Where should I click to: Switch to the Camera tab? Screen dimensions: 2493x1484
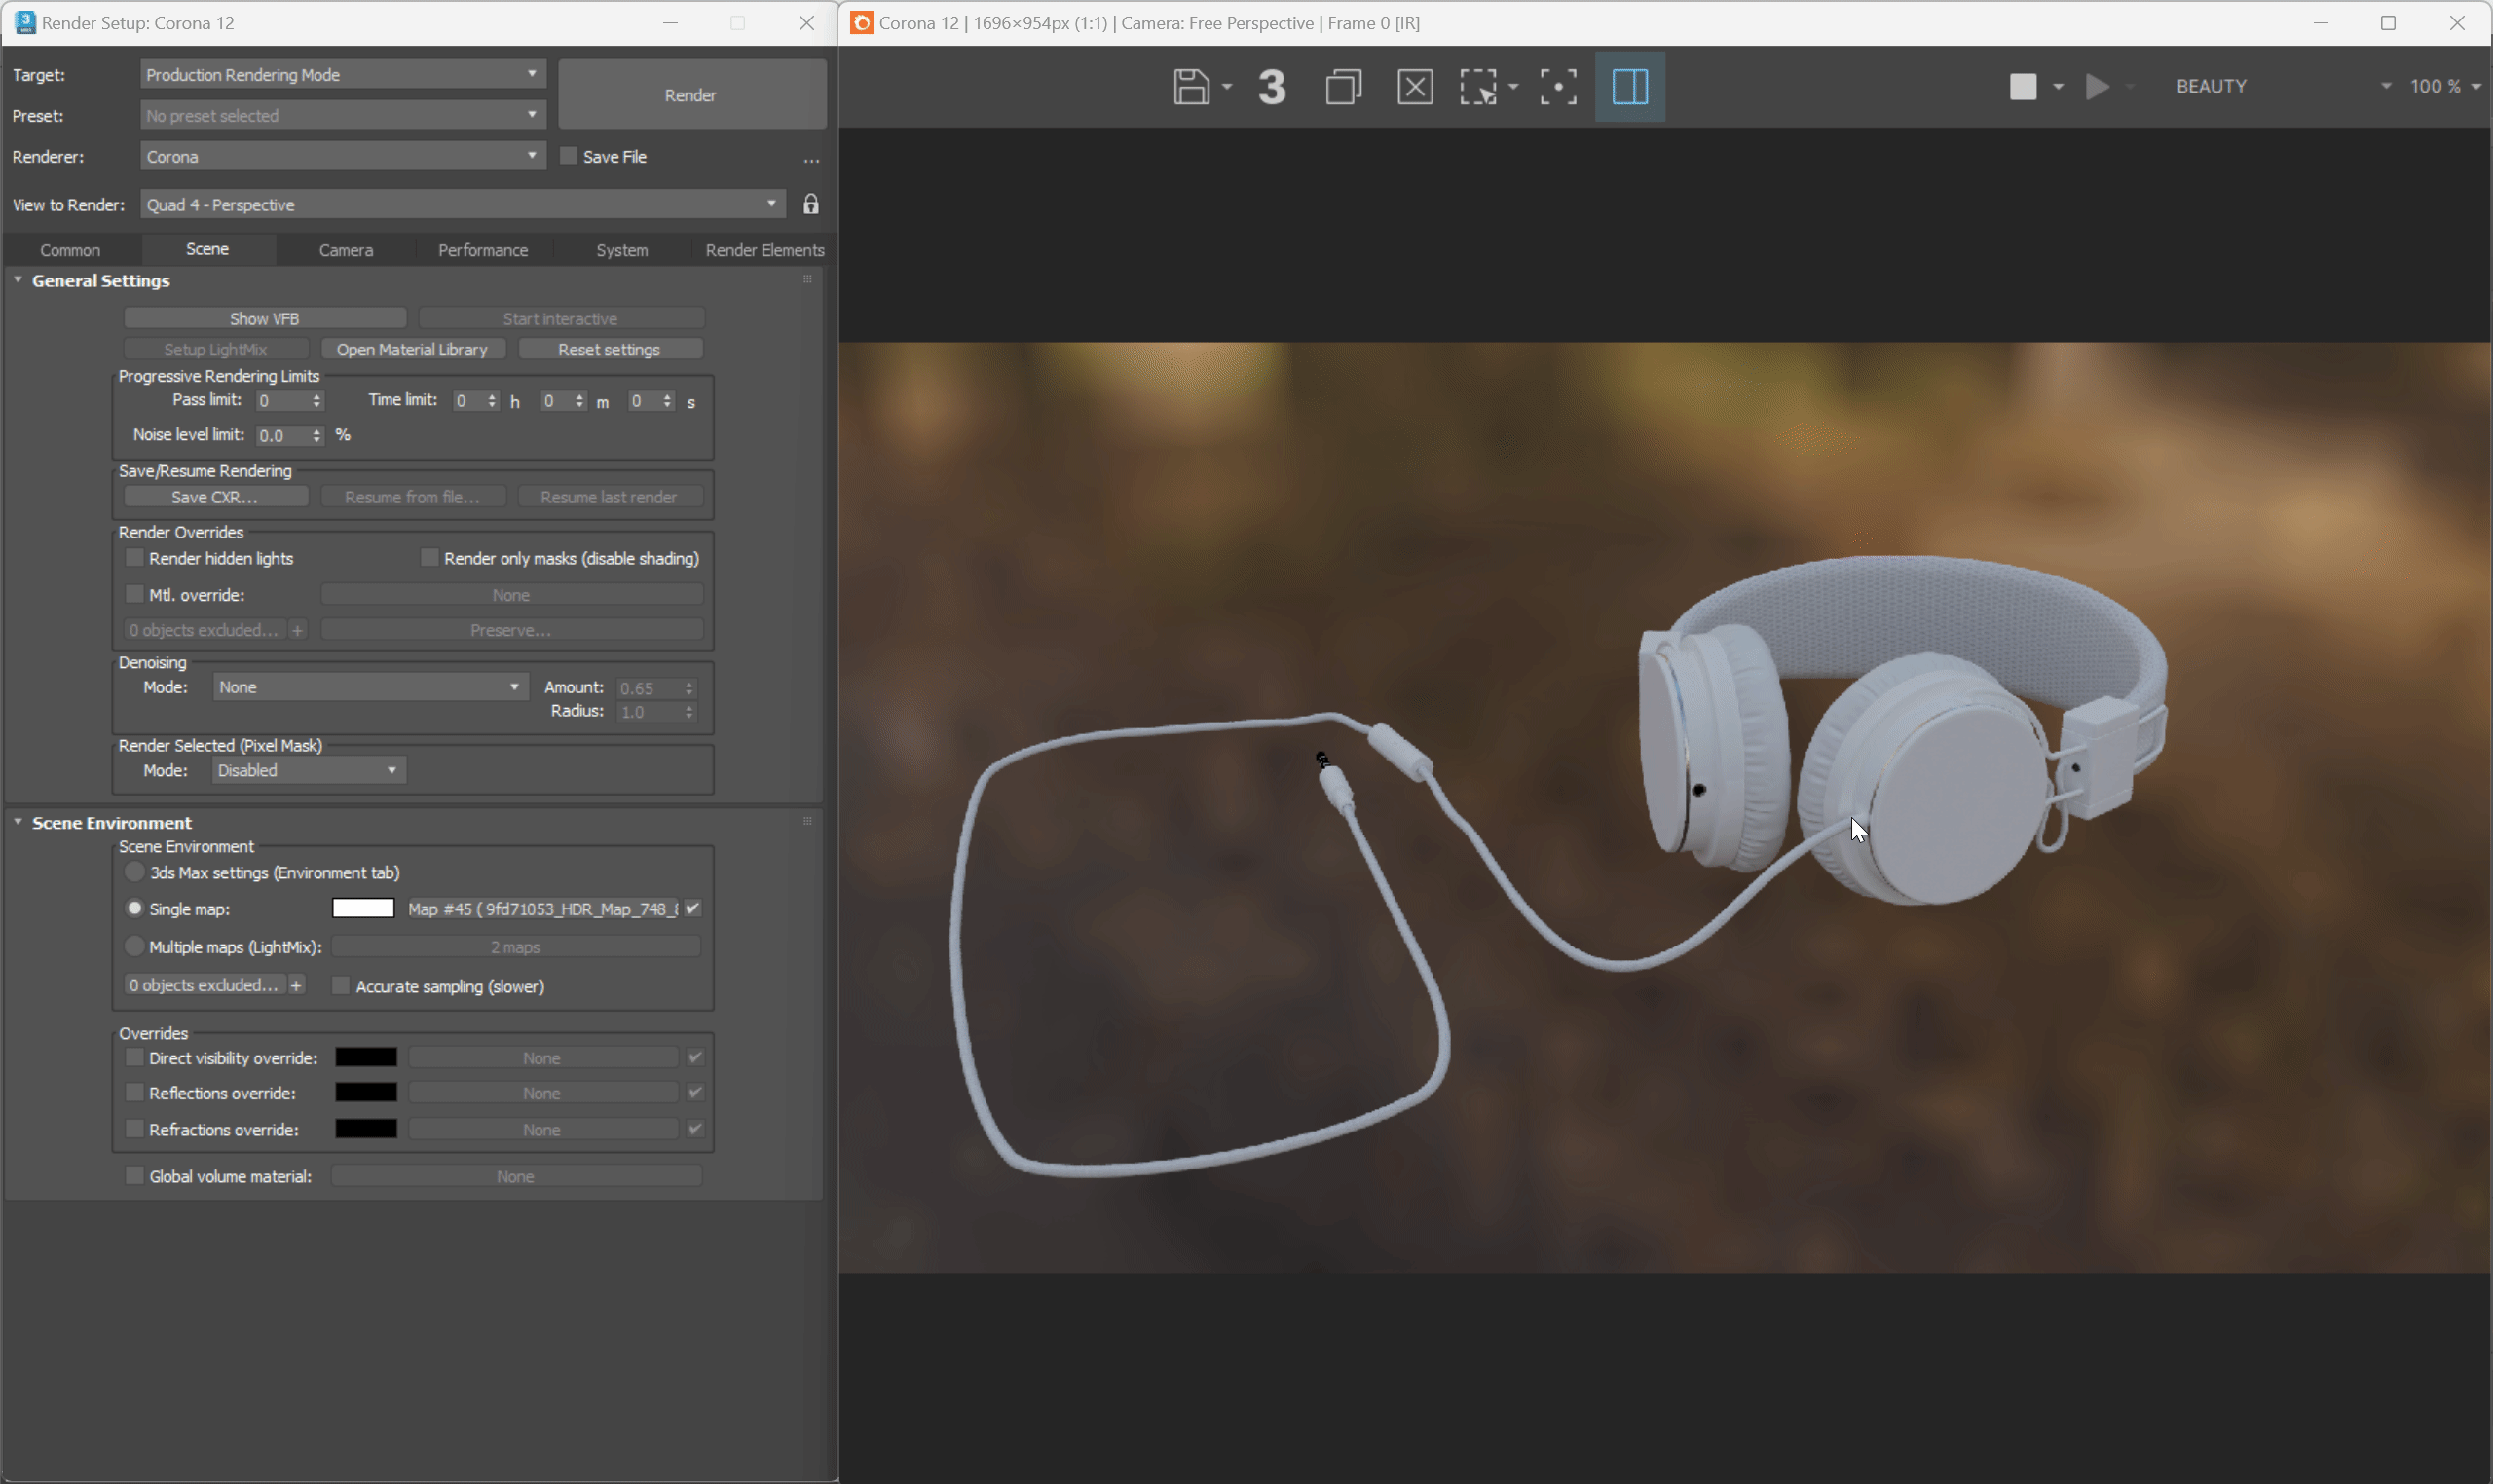coord(346,250)
